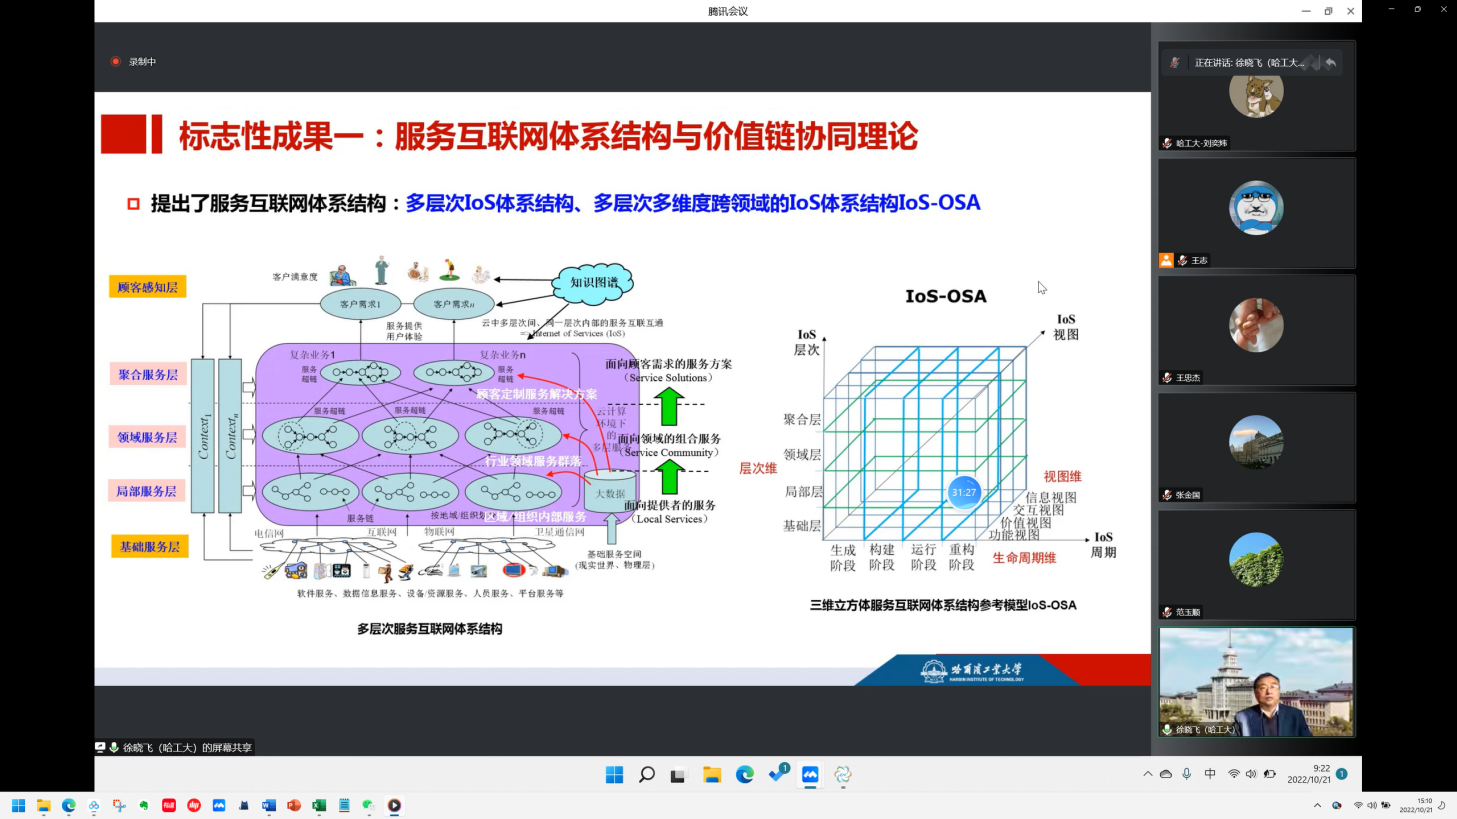This screenshot has width=1457, height=819.
Task: Click the blue 31:27 timer bubble
Action: (964, 492)
